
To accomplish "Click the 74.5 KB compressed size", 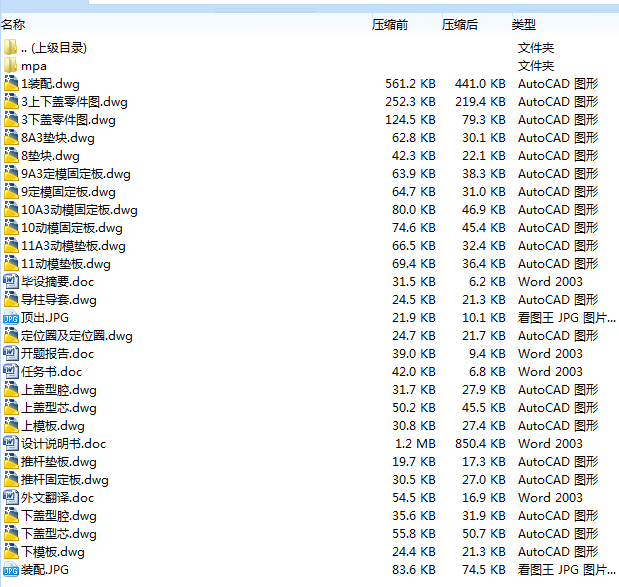I will [x=484, y=570].
